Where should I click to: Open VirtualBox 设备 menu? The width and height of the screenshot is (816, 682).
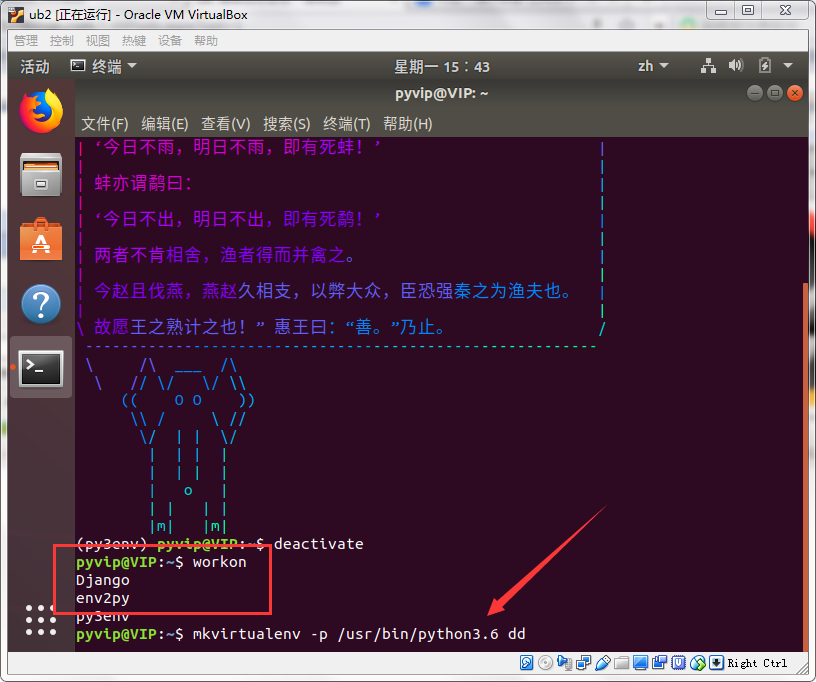tap(170, 41)
